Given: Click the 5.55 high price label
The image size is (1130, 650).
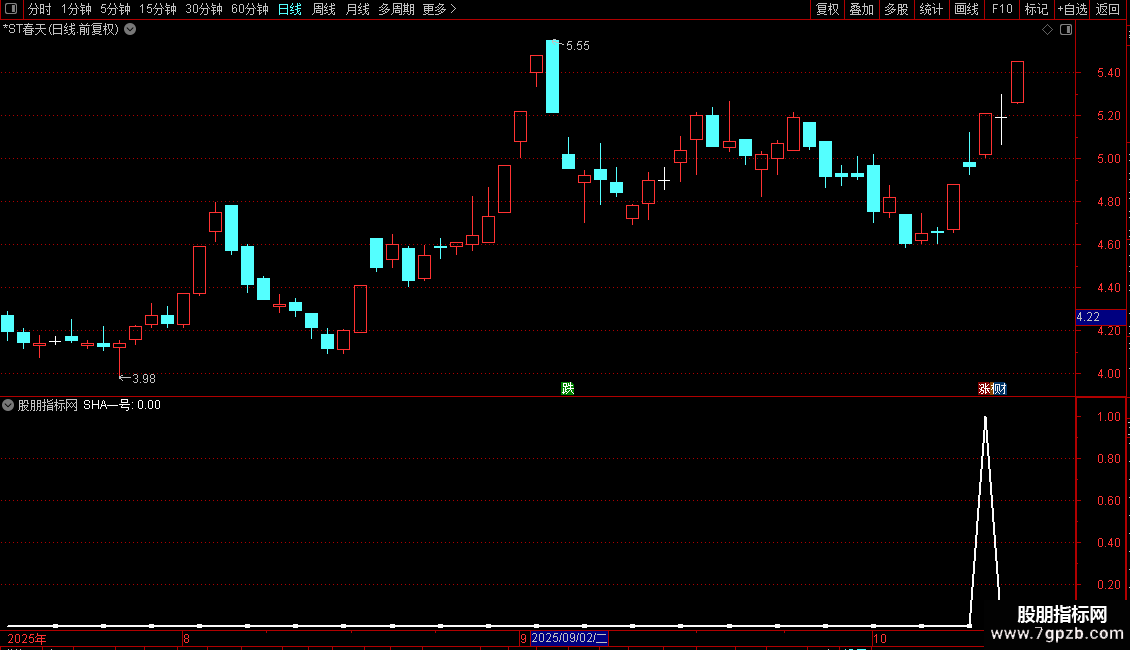Looking at the screenshot, I should tap(577, 46).
